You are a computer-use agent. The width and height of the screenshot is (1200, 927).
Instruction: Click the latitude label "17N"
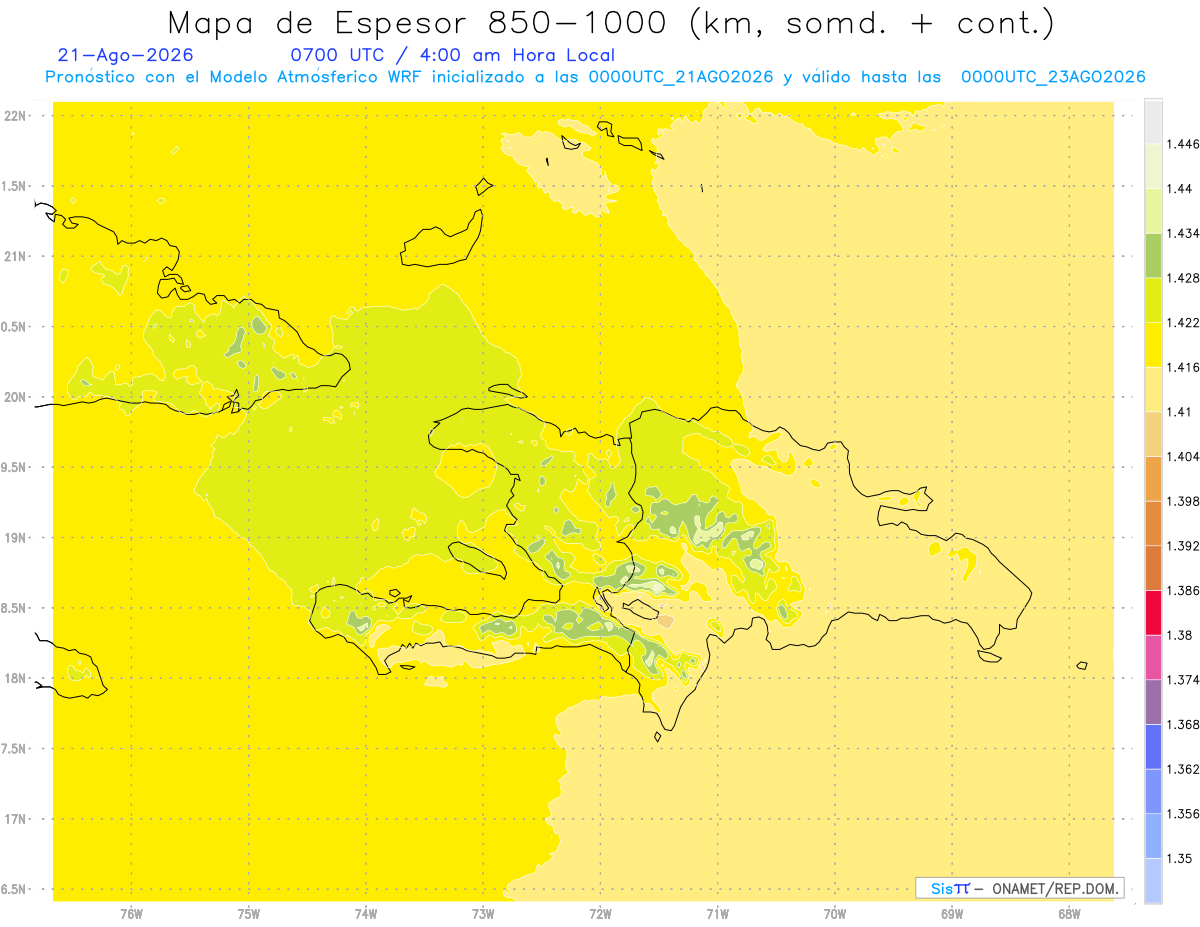coord(15,819)
